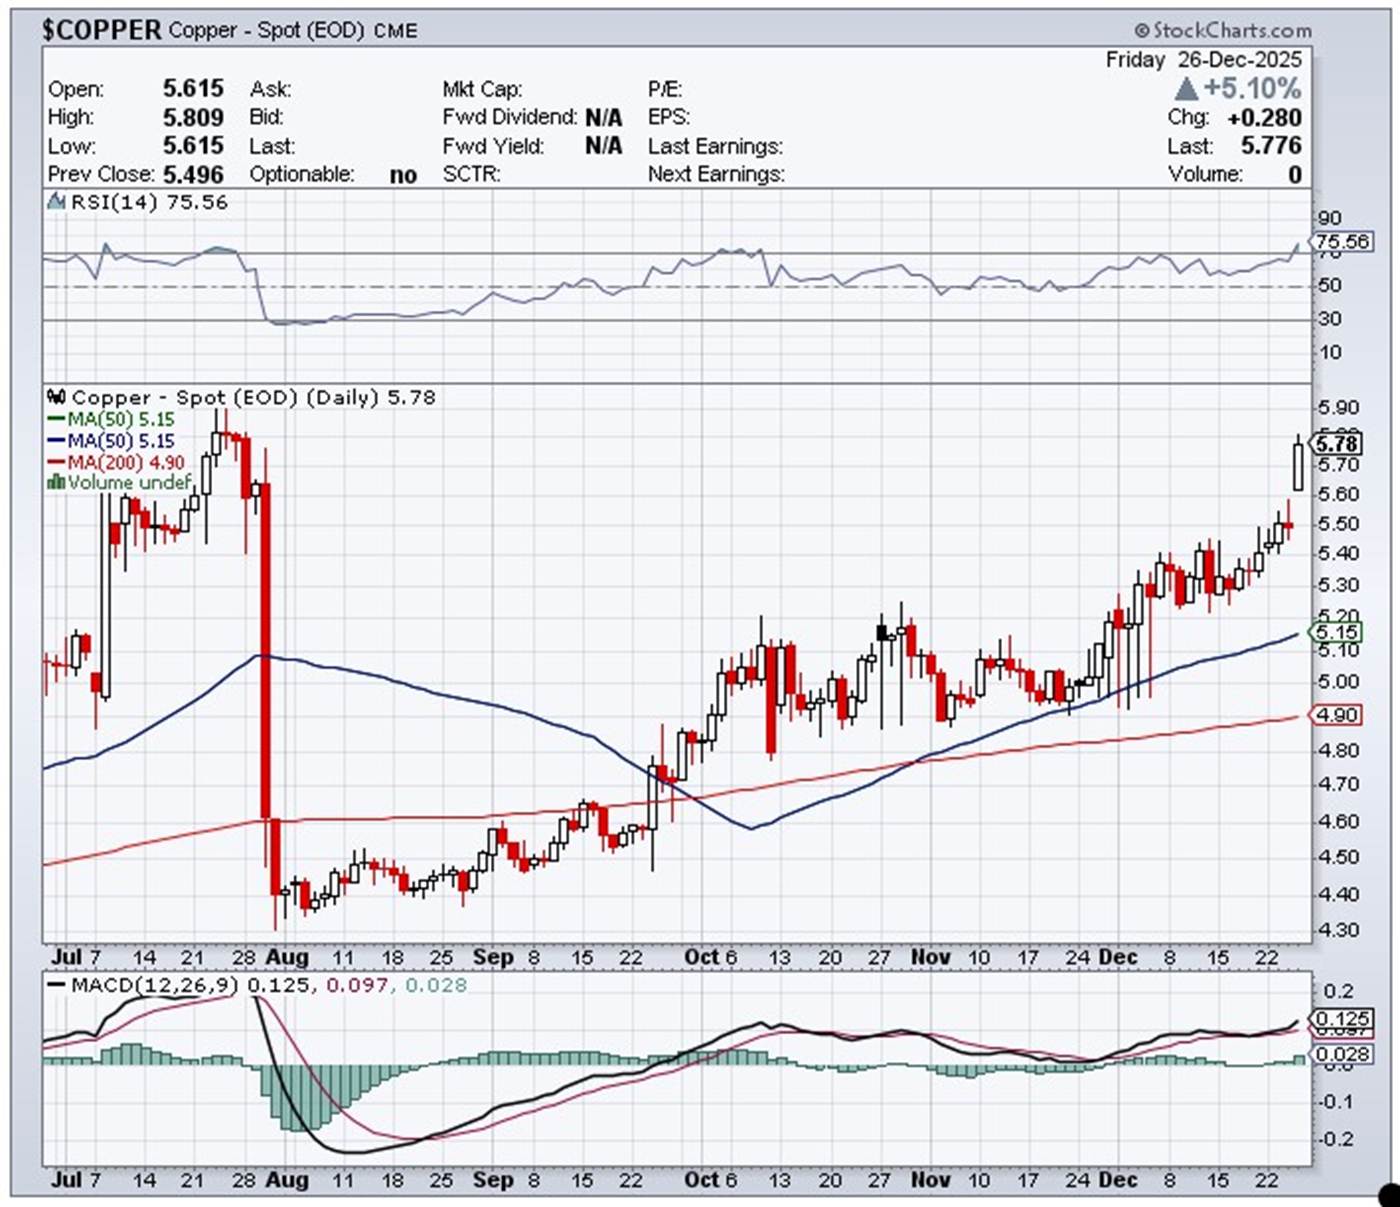Click the candlestick icon beside Copper - Spot

(57, 397)
